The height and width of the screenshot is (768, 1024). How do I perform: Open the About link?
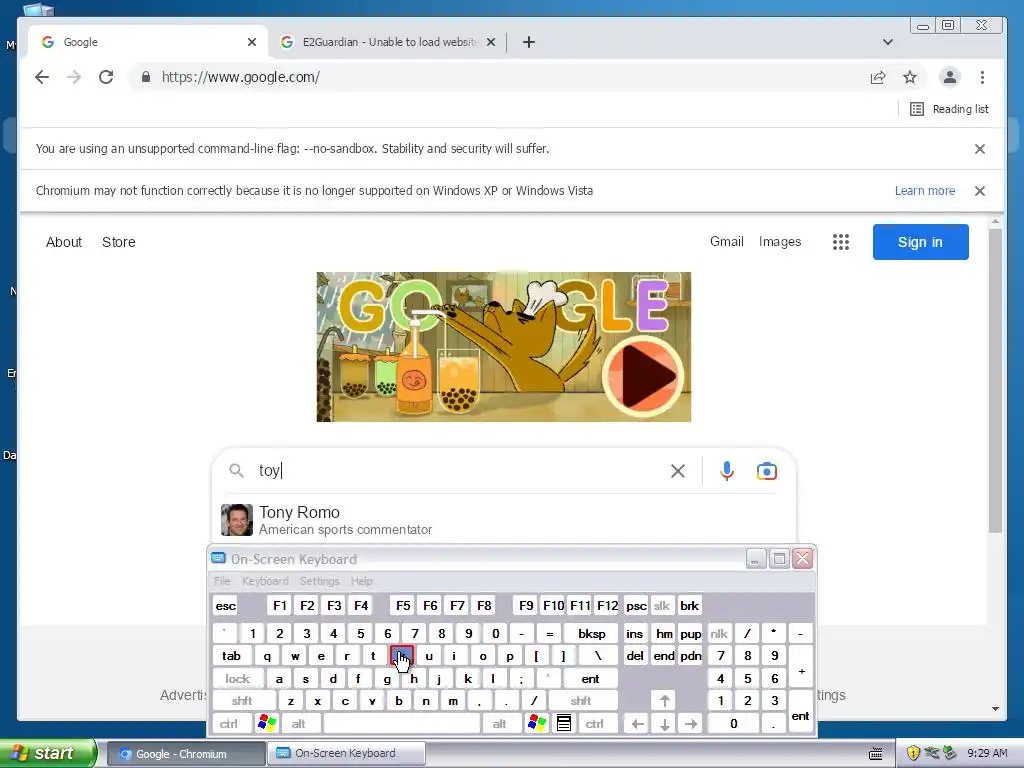(x=64, y=242)
